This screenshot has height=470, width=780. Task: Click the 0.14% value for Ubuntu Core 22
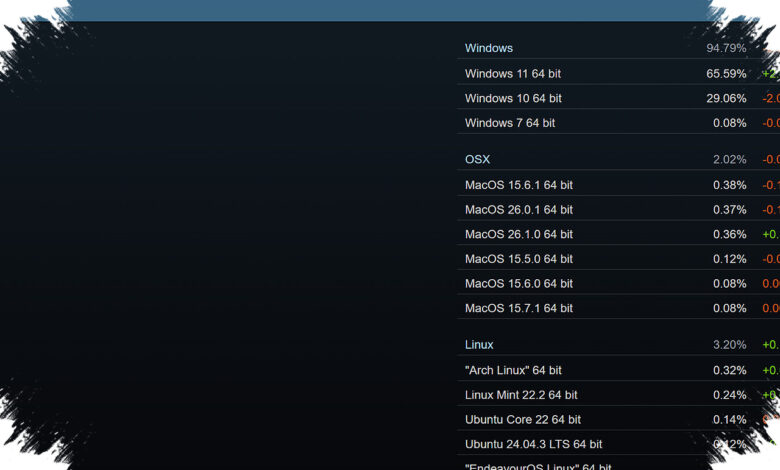pyautogui.click(x=730, y=420)
